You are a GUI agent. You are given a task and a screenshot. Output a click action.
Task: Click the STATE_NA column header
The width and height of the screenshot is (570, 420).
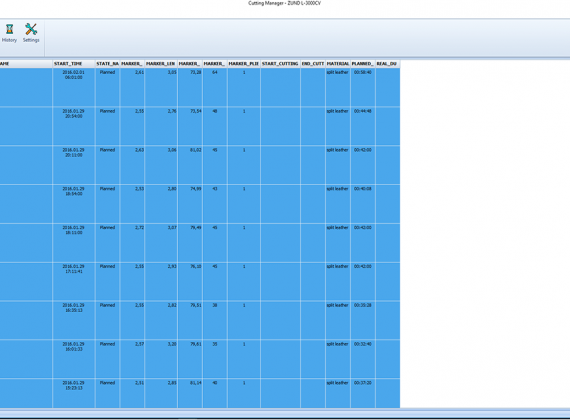107,64
